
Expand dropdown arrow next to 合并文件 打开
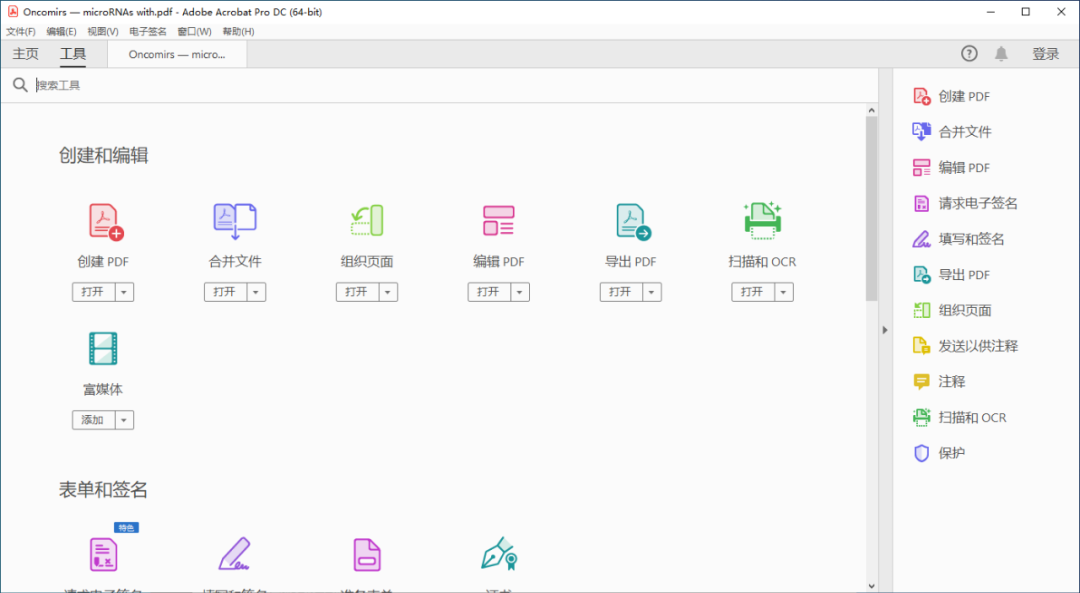click(256, 292)
